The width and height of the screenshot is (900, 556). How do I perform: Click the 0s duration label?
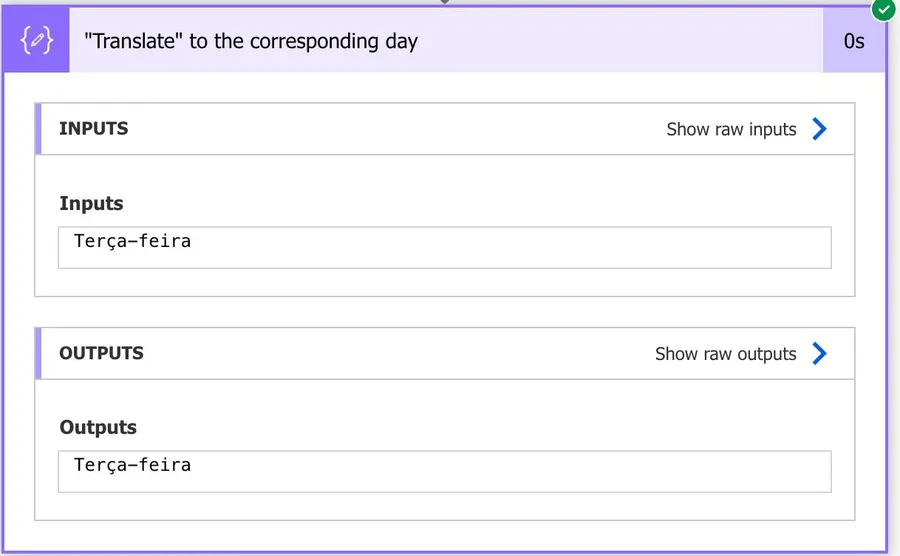point(854,41)
